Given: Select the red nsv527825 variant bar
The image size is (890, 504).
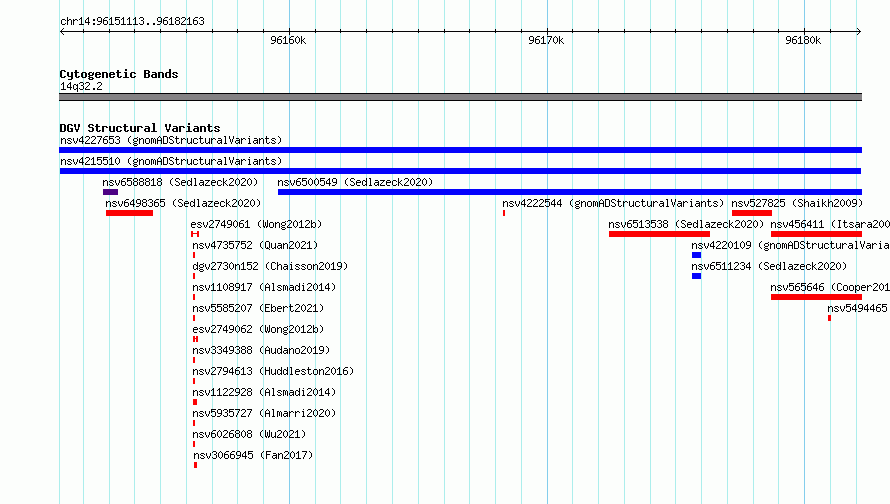Looking at the screenshot, I should (752, 213).
